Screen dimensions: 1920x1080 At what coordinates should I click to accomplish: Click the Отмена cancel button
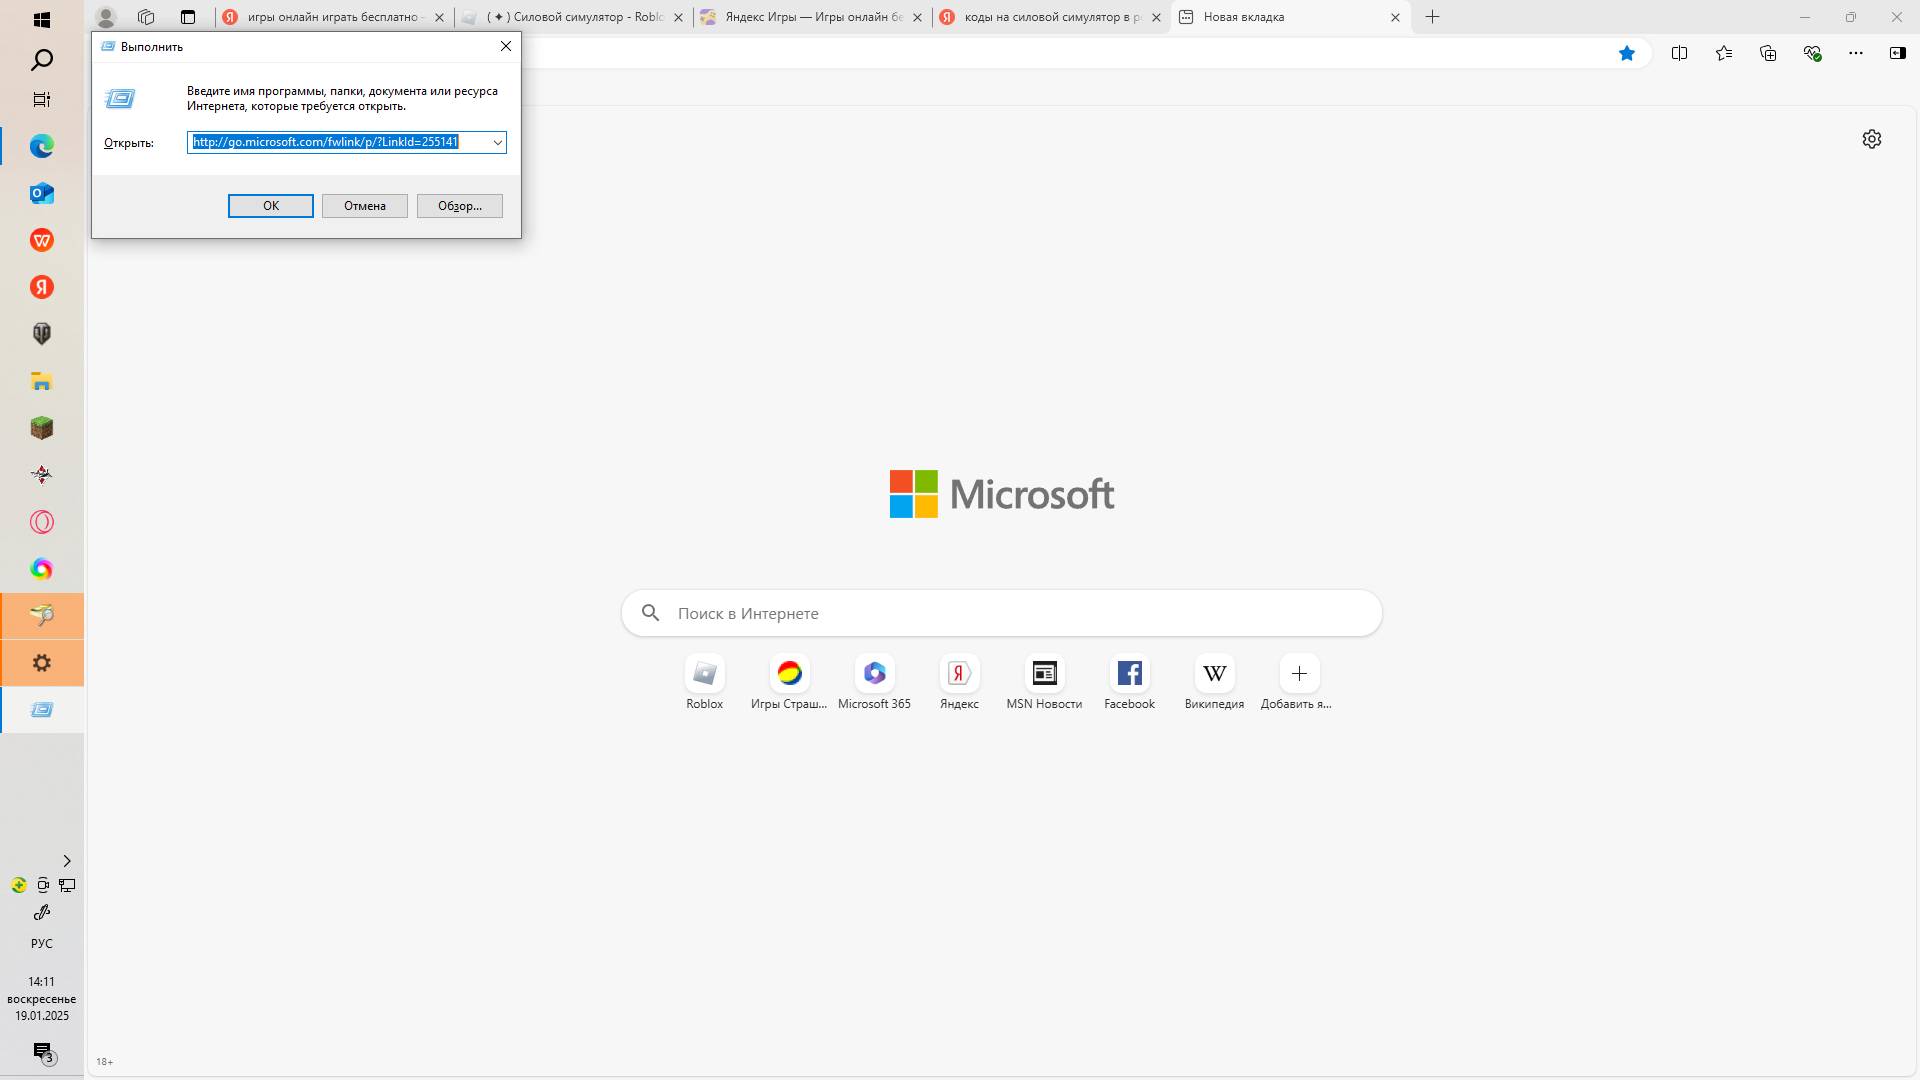tap(364, 206)
